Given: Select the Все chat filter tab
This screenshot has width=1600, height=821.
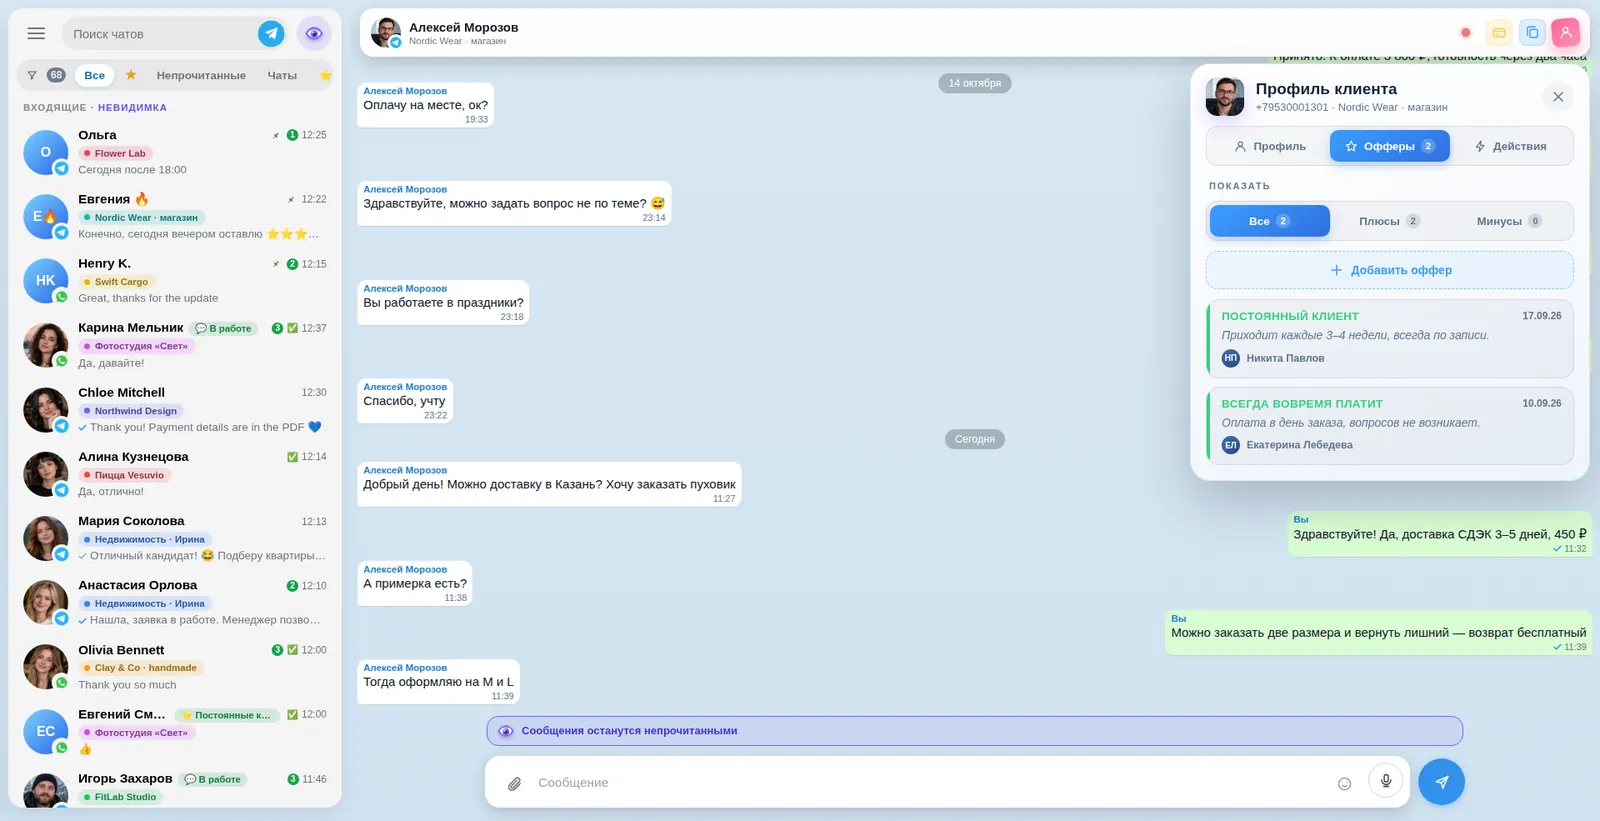Looking at the screenshot, I should click(95, 75).
